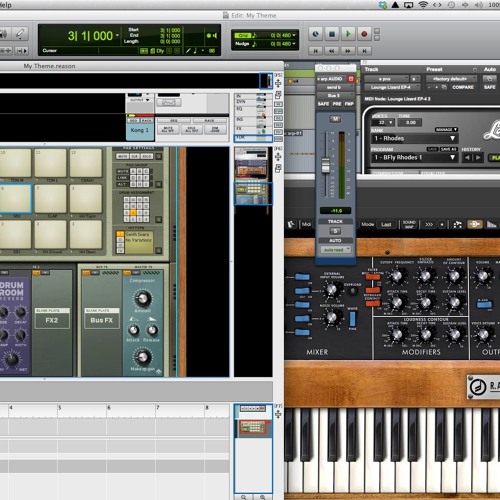
Task: Click the Sound Map button in the synth toolbar
Action: pyautogui.click(x=409, y=224)
